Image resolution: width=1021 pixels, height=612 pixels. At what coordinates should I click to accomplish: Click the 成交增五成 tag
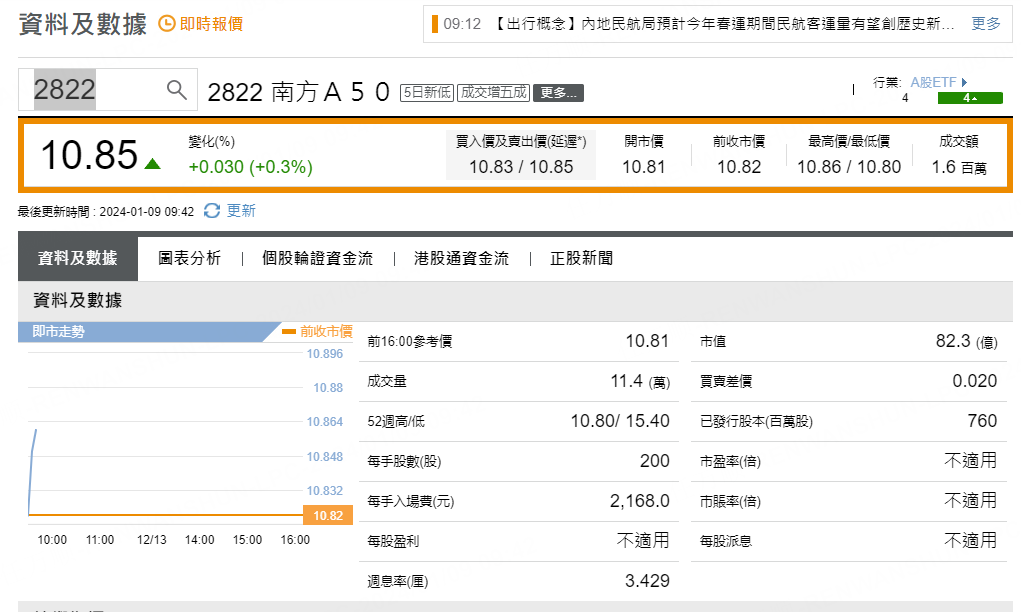click(x=494, y=92)
